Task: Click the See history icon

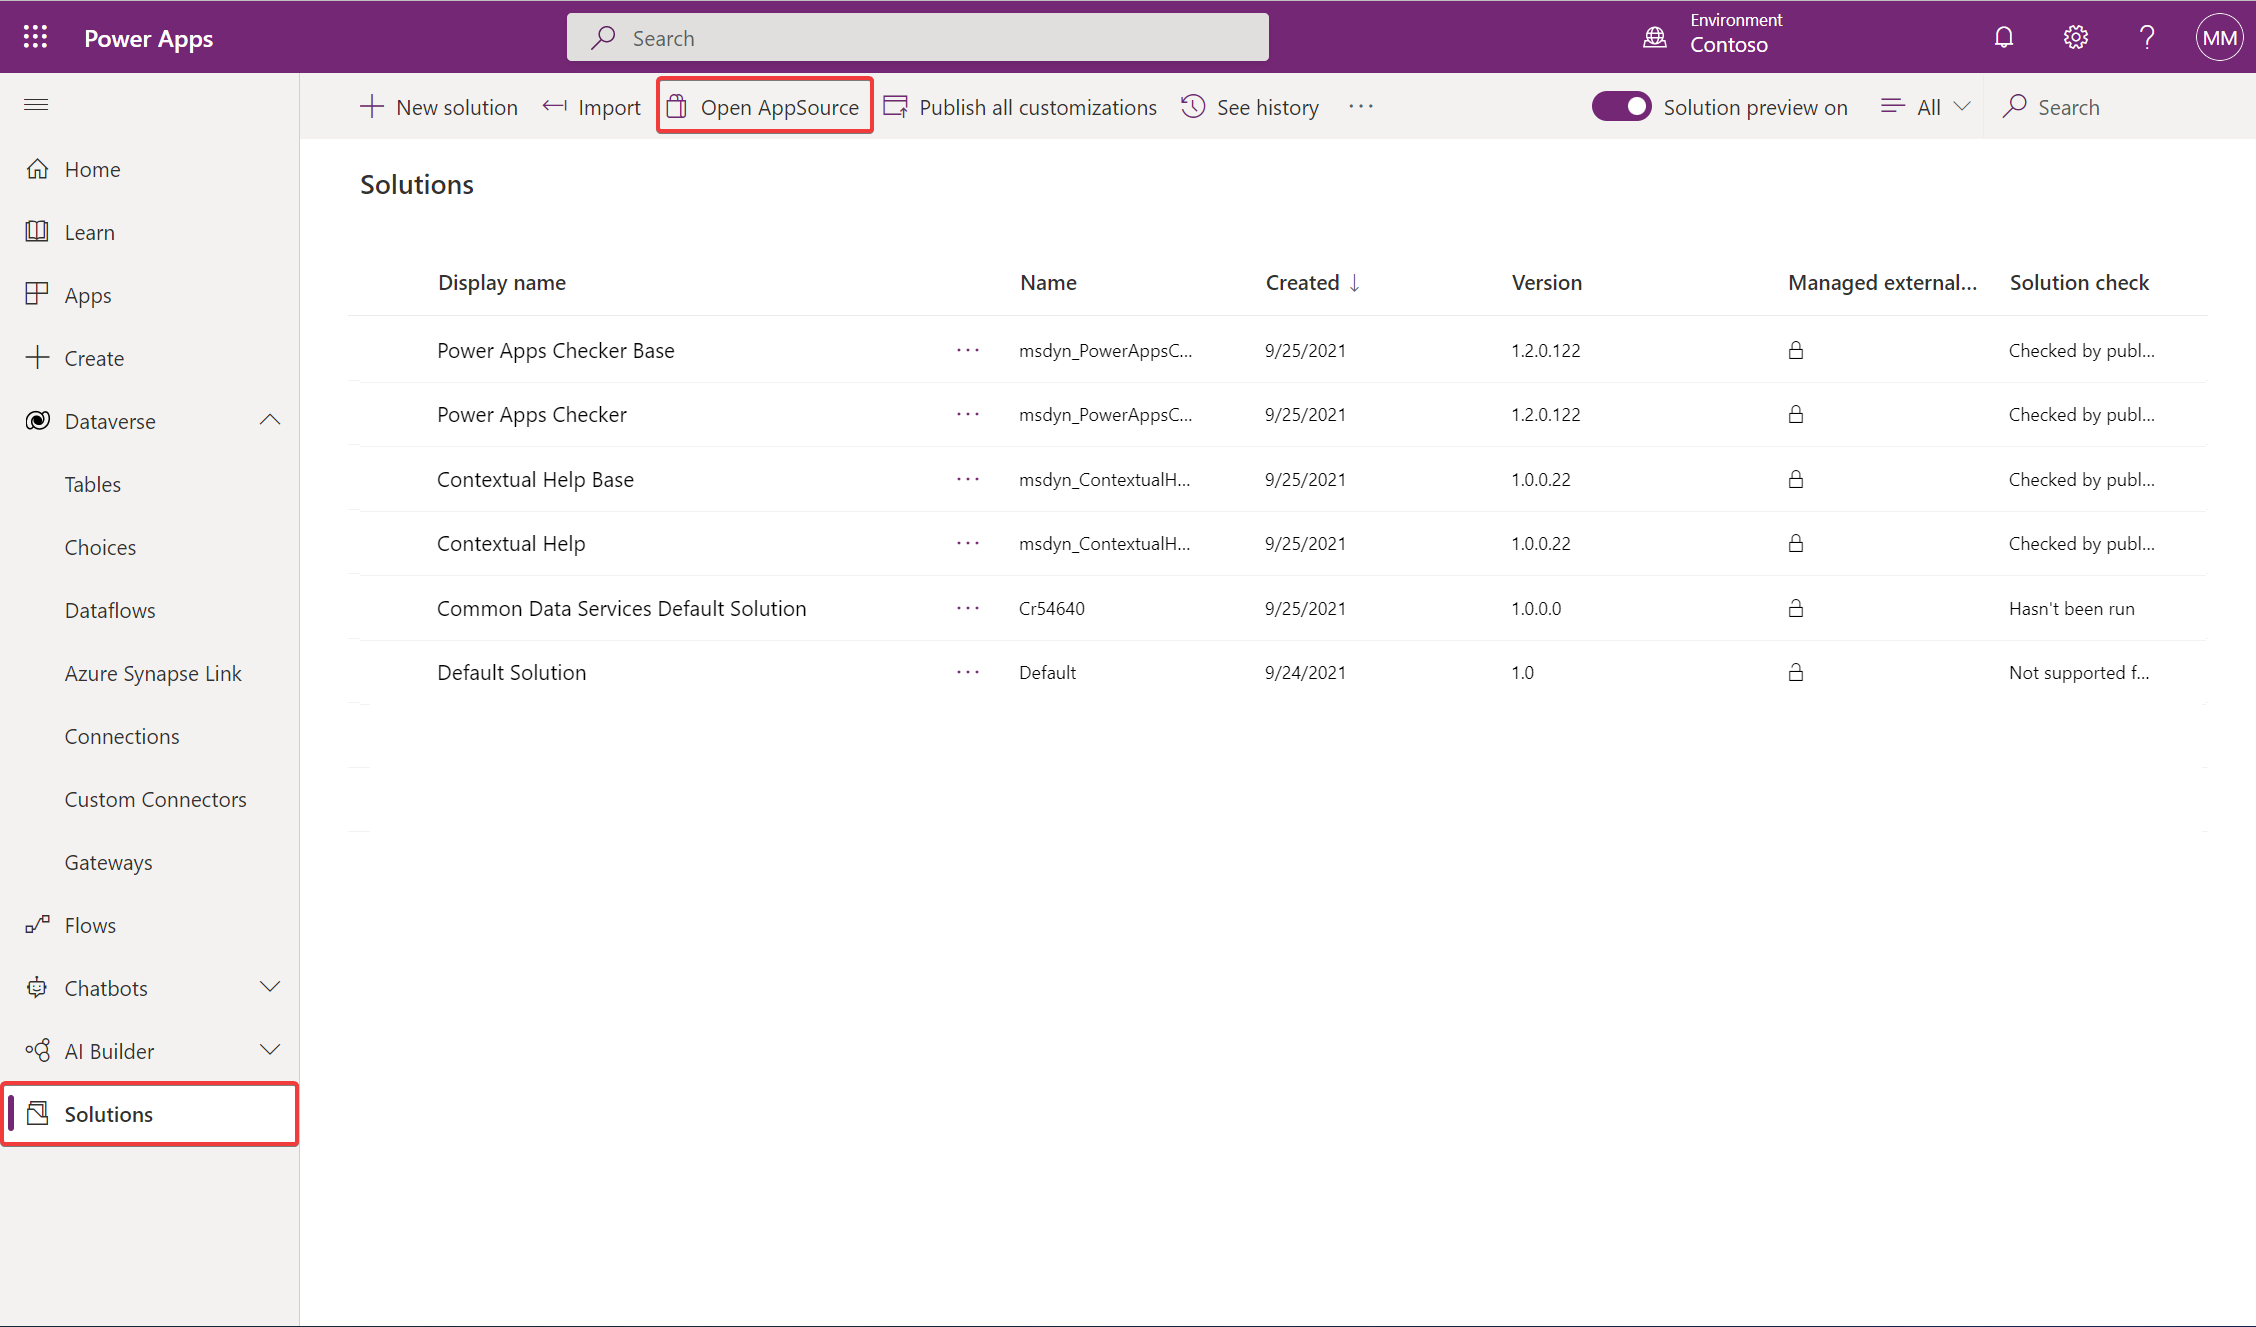Action: click(1194, 106)
